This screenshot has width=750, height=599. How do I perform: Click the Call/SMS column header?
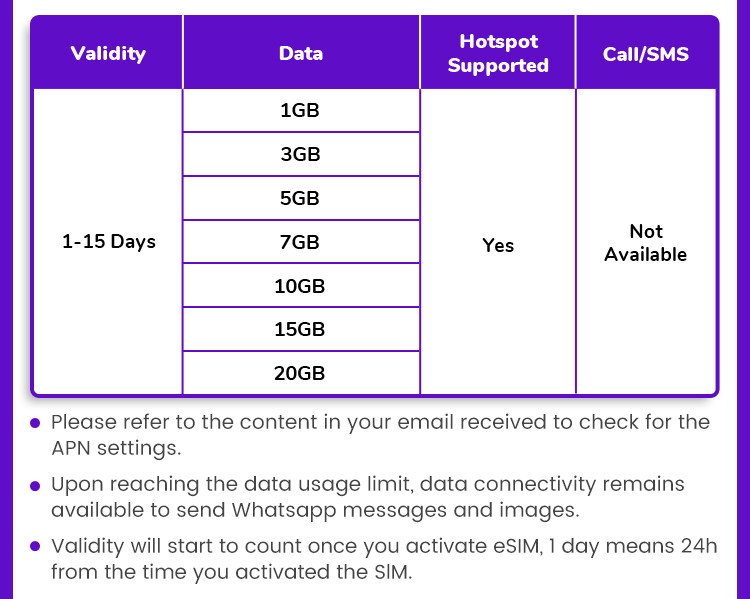pos(646,53)
